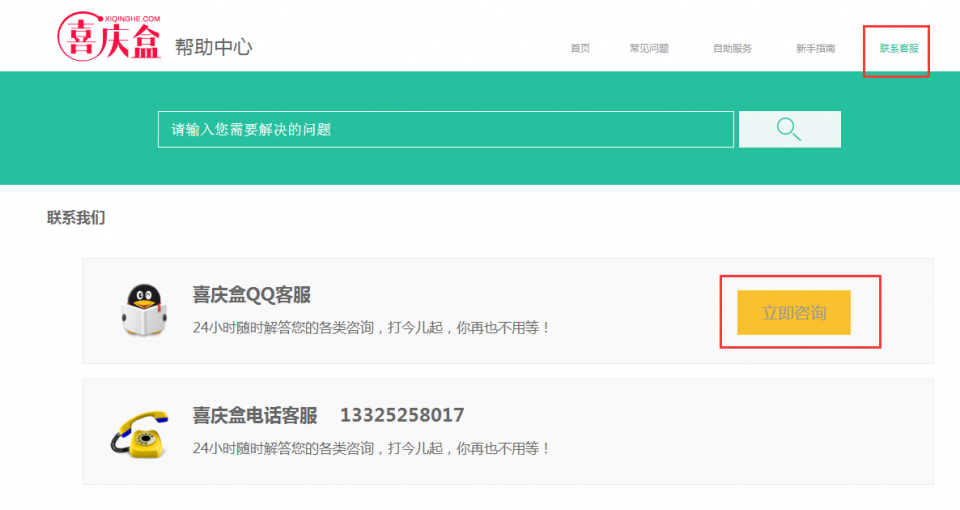Click the magnifier search icon
The width and height of the screenshot is (960, 510).
[x=789, y=129]
